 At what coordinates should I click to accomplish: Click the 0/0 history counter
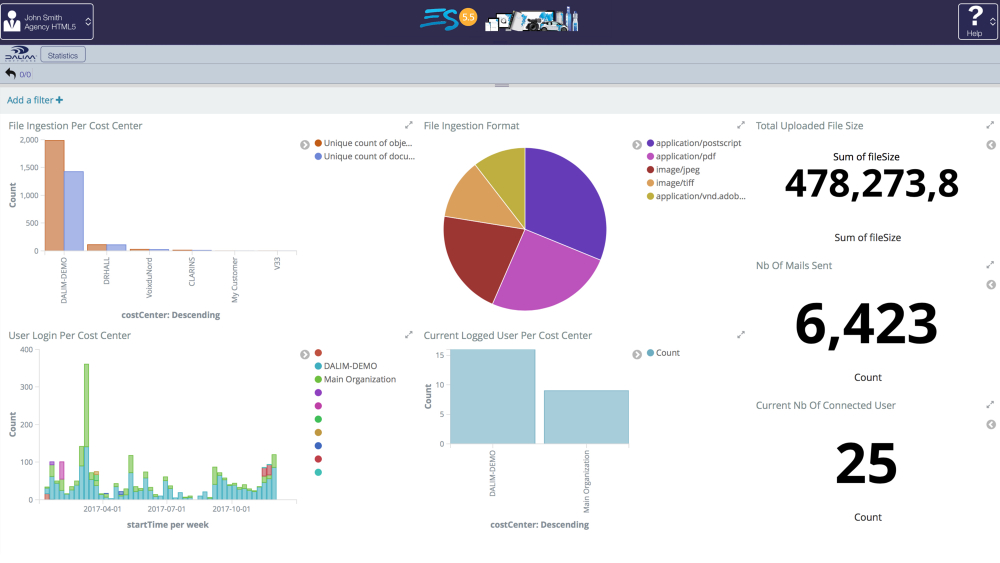[x=25, y=74]
